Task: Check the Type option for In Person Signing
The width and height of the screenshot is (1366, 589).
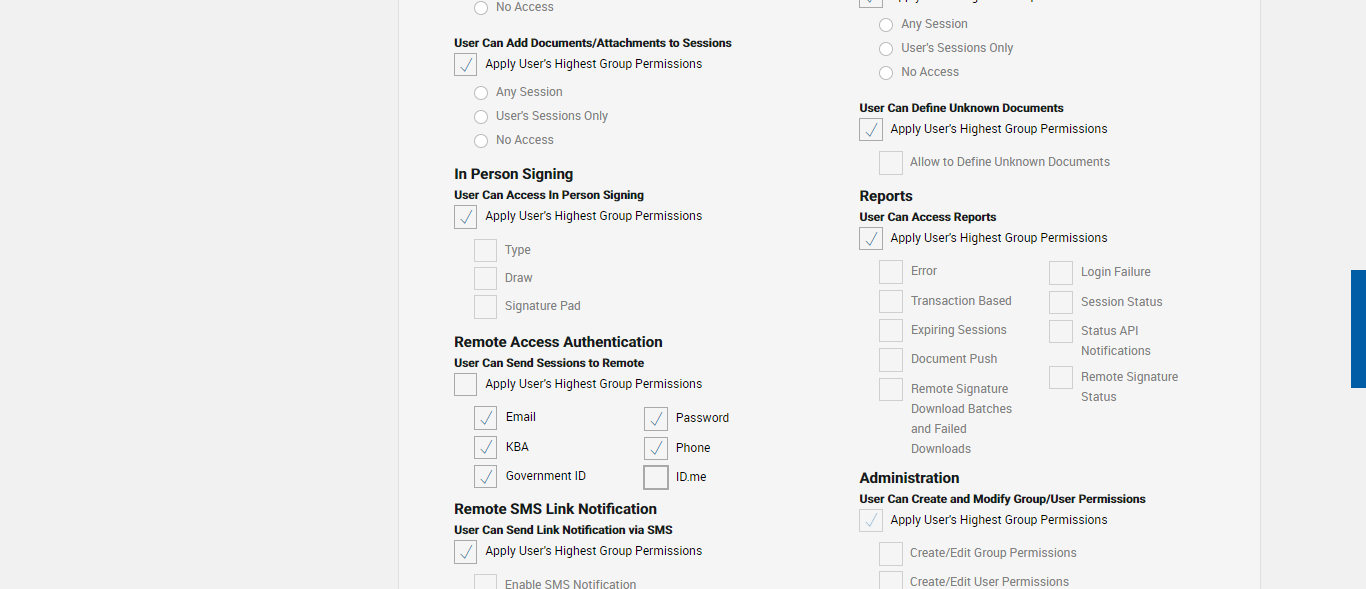Action: pos(486,250)
